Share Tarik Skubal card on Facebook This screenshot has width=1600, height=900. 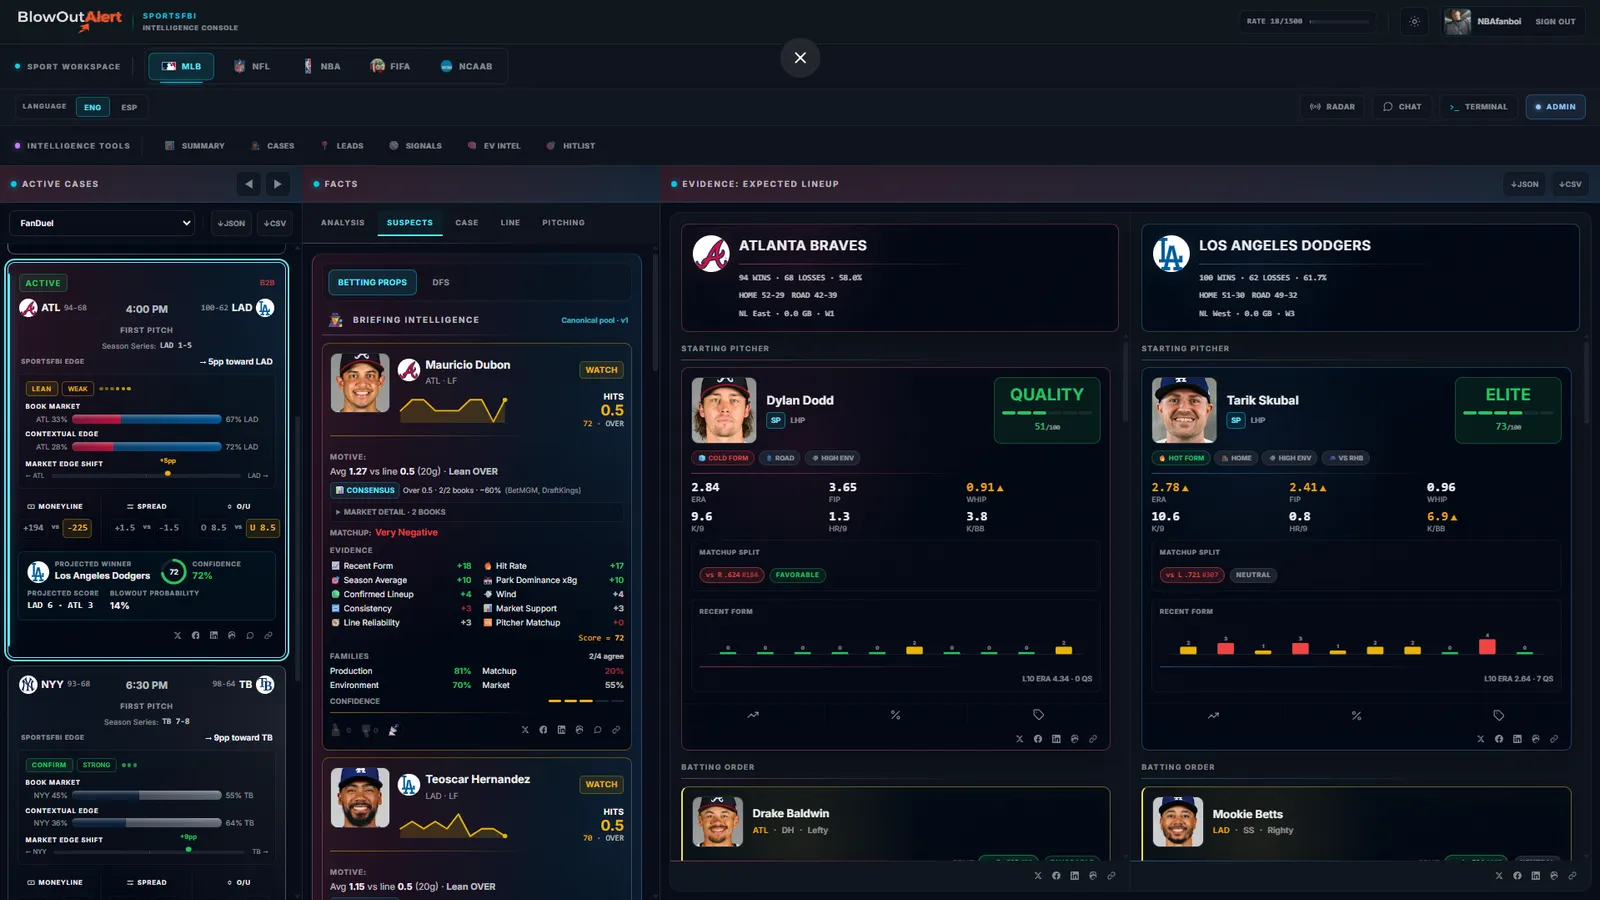point(1499,739)
